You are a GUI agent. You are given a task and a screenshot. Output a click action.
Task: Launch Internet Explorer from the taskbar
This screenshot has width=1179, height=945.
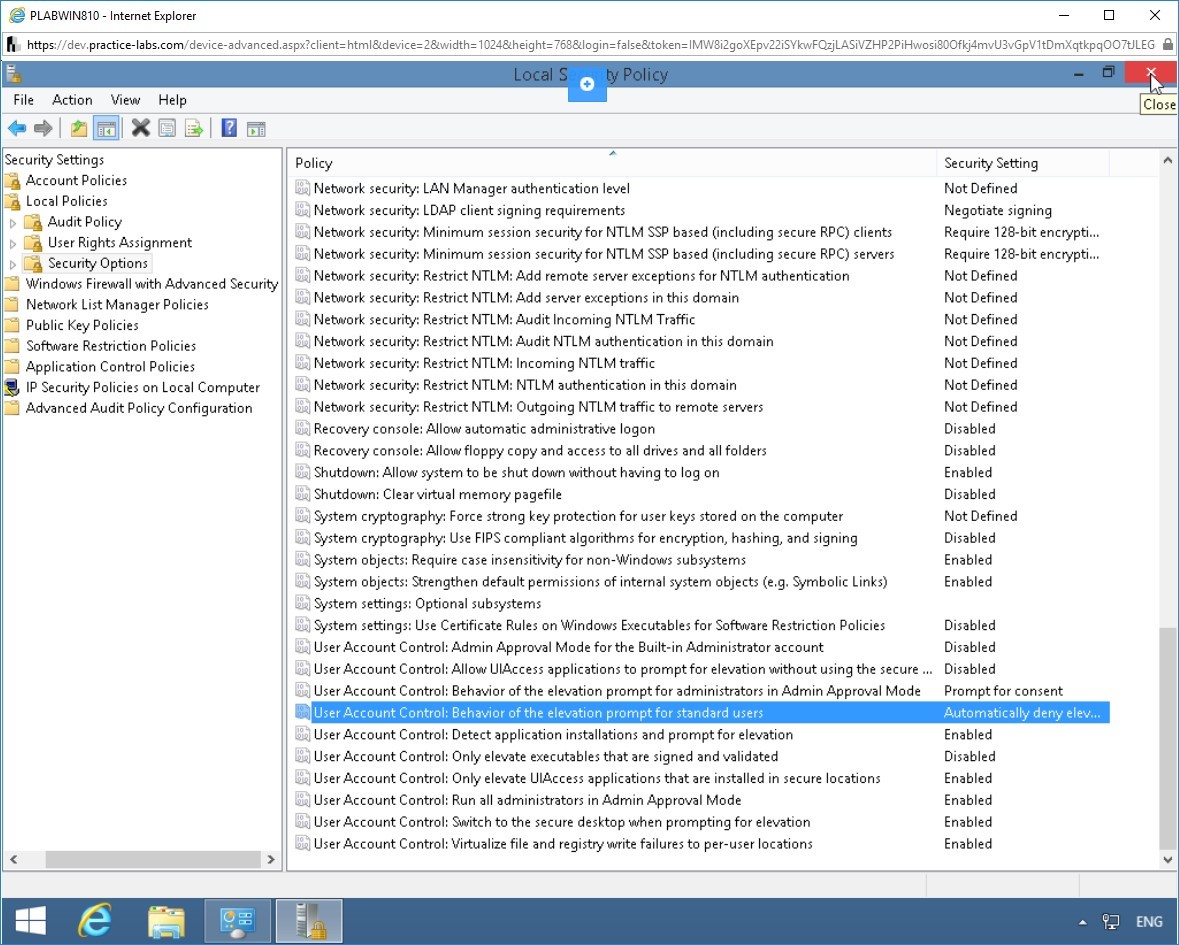(95, 921)
